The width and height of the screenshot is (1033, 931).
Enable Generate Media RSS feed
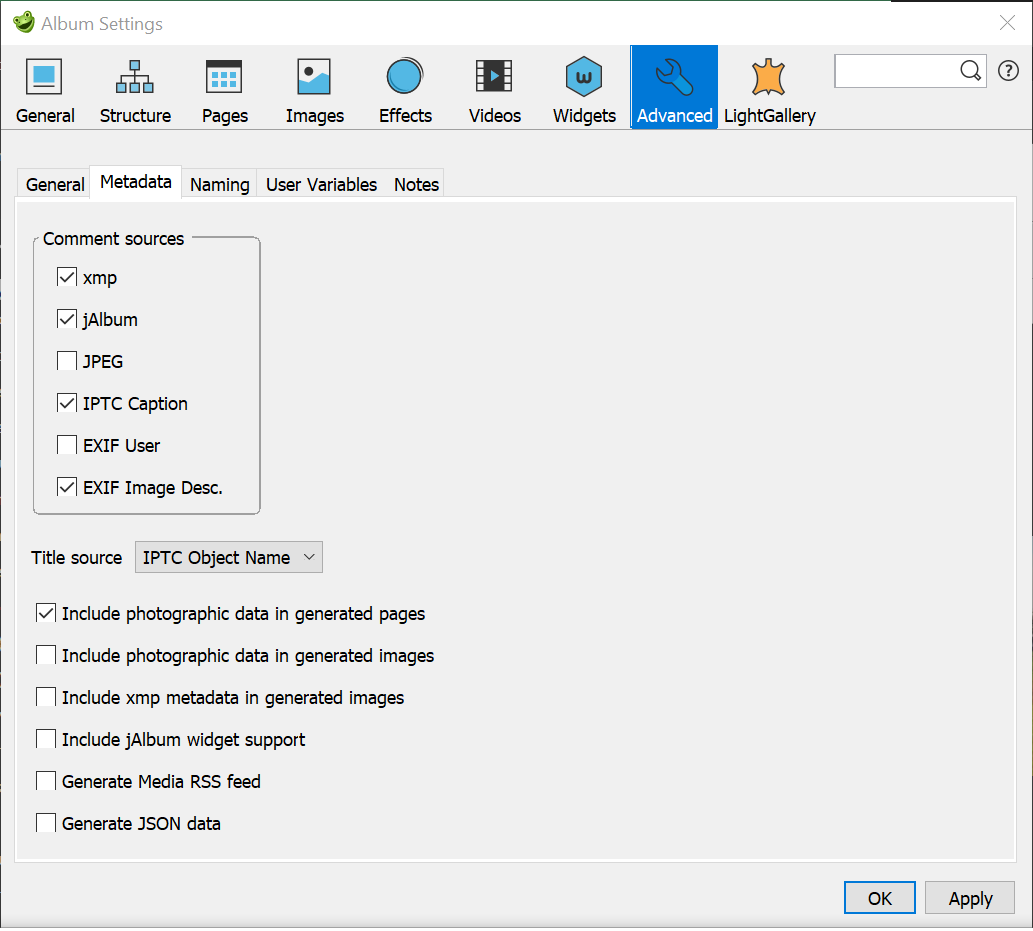(x=45, y=781)
